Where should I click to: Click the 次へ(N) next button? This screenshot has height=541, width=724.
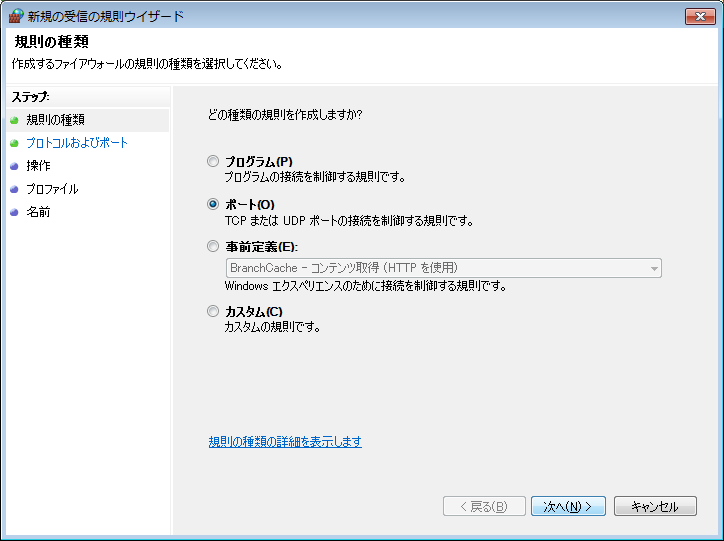pyautogui.click(x=568, y=506)
